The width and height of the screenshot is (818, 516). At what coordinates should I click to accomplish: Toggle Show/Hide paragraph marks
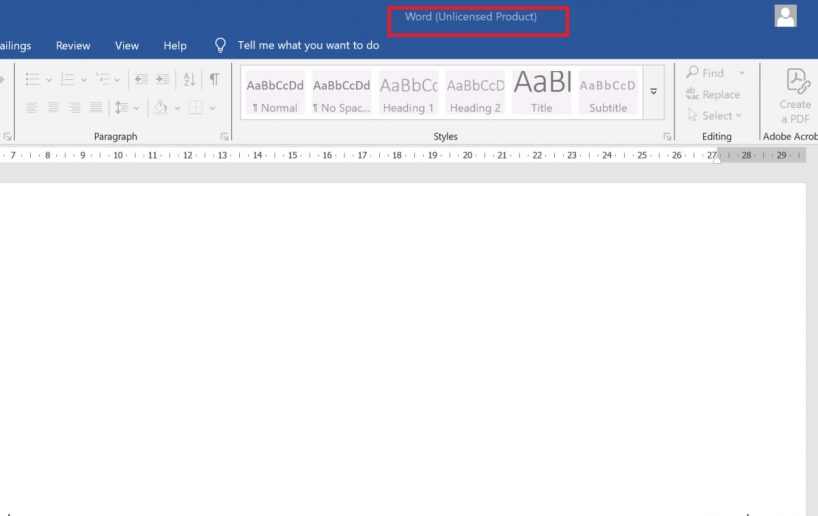pyautogui.click(x=214, y=79)
